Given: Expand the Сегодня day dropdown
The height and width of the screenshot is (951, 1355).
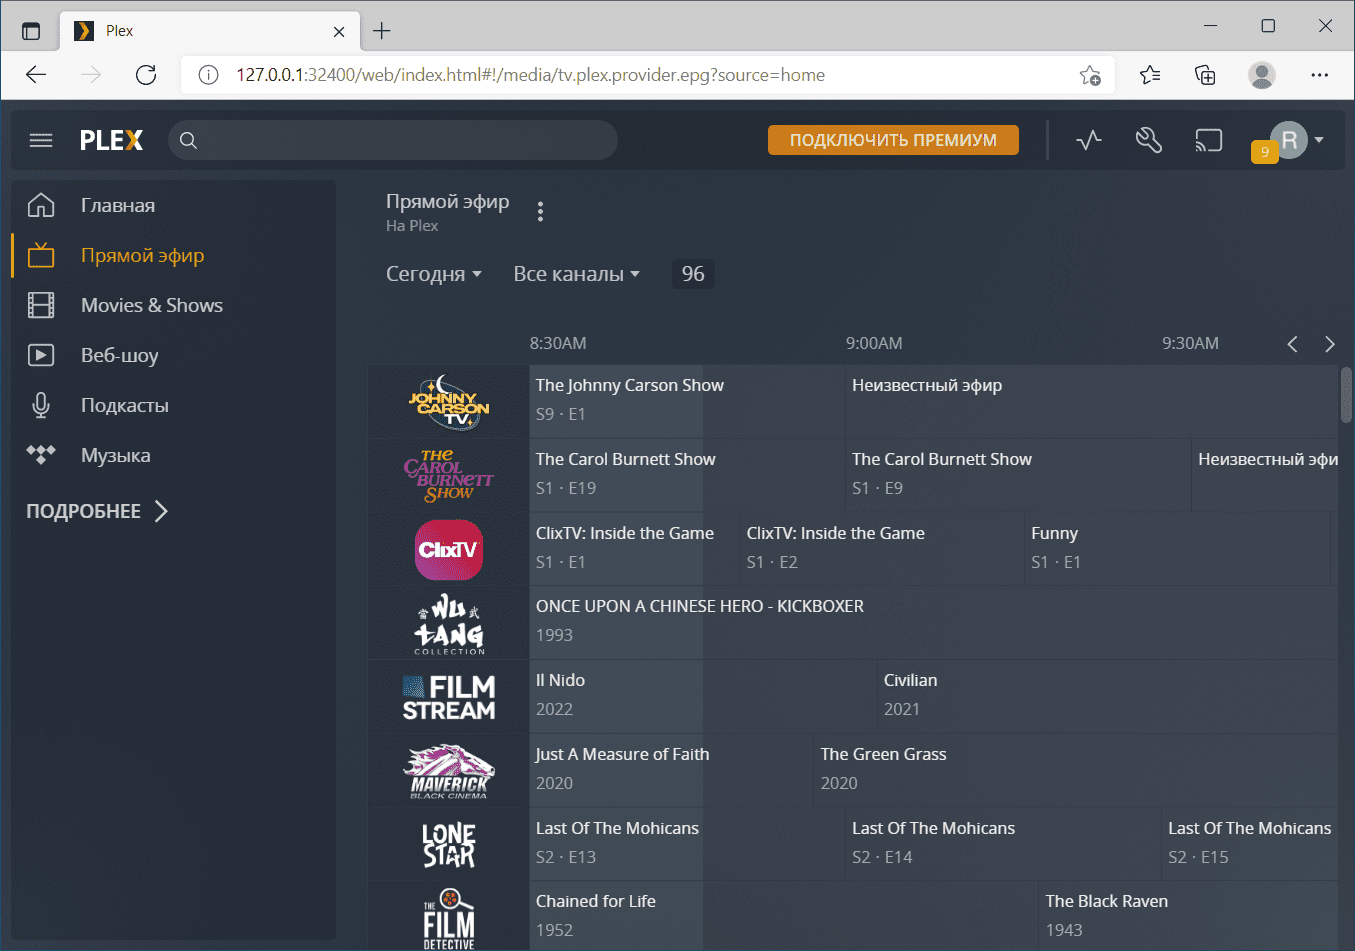Looking at the screenshot, I should pyautogui.click(x=434, y=274).
